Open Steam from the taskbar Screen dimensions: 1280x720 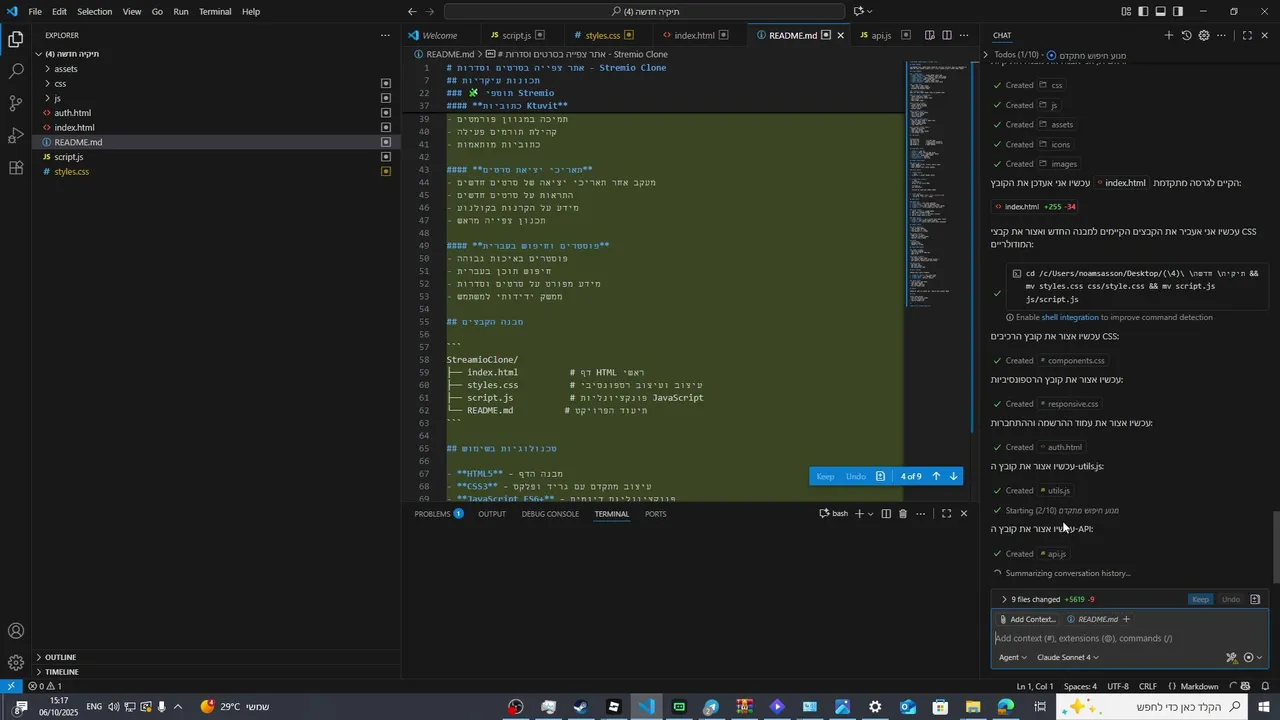point(581,707)
